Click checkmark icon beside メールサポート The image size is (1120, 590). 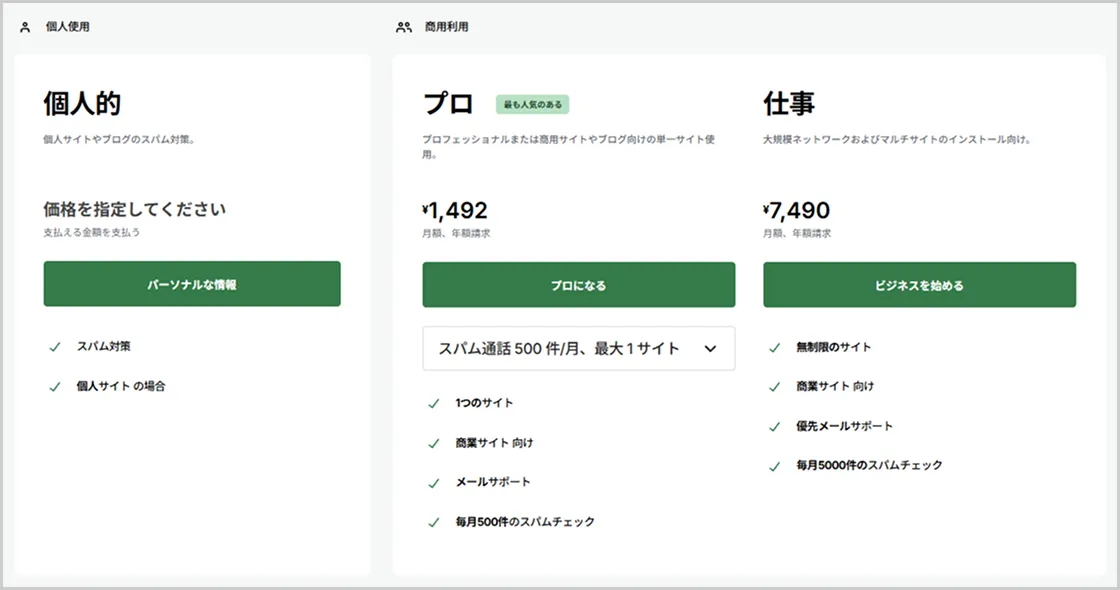click(434, 483)
